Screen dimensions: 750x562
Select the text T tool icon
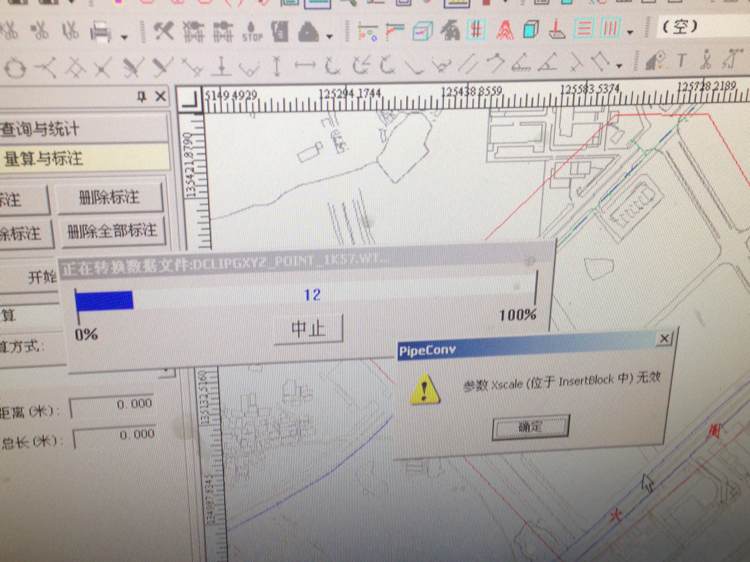[682, 61]
